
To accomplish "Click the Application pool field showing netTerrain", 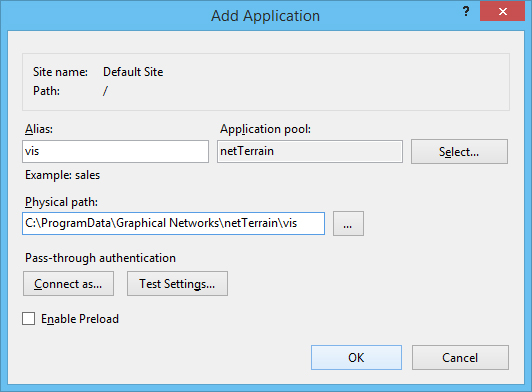I will 310,151.
